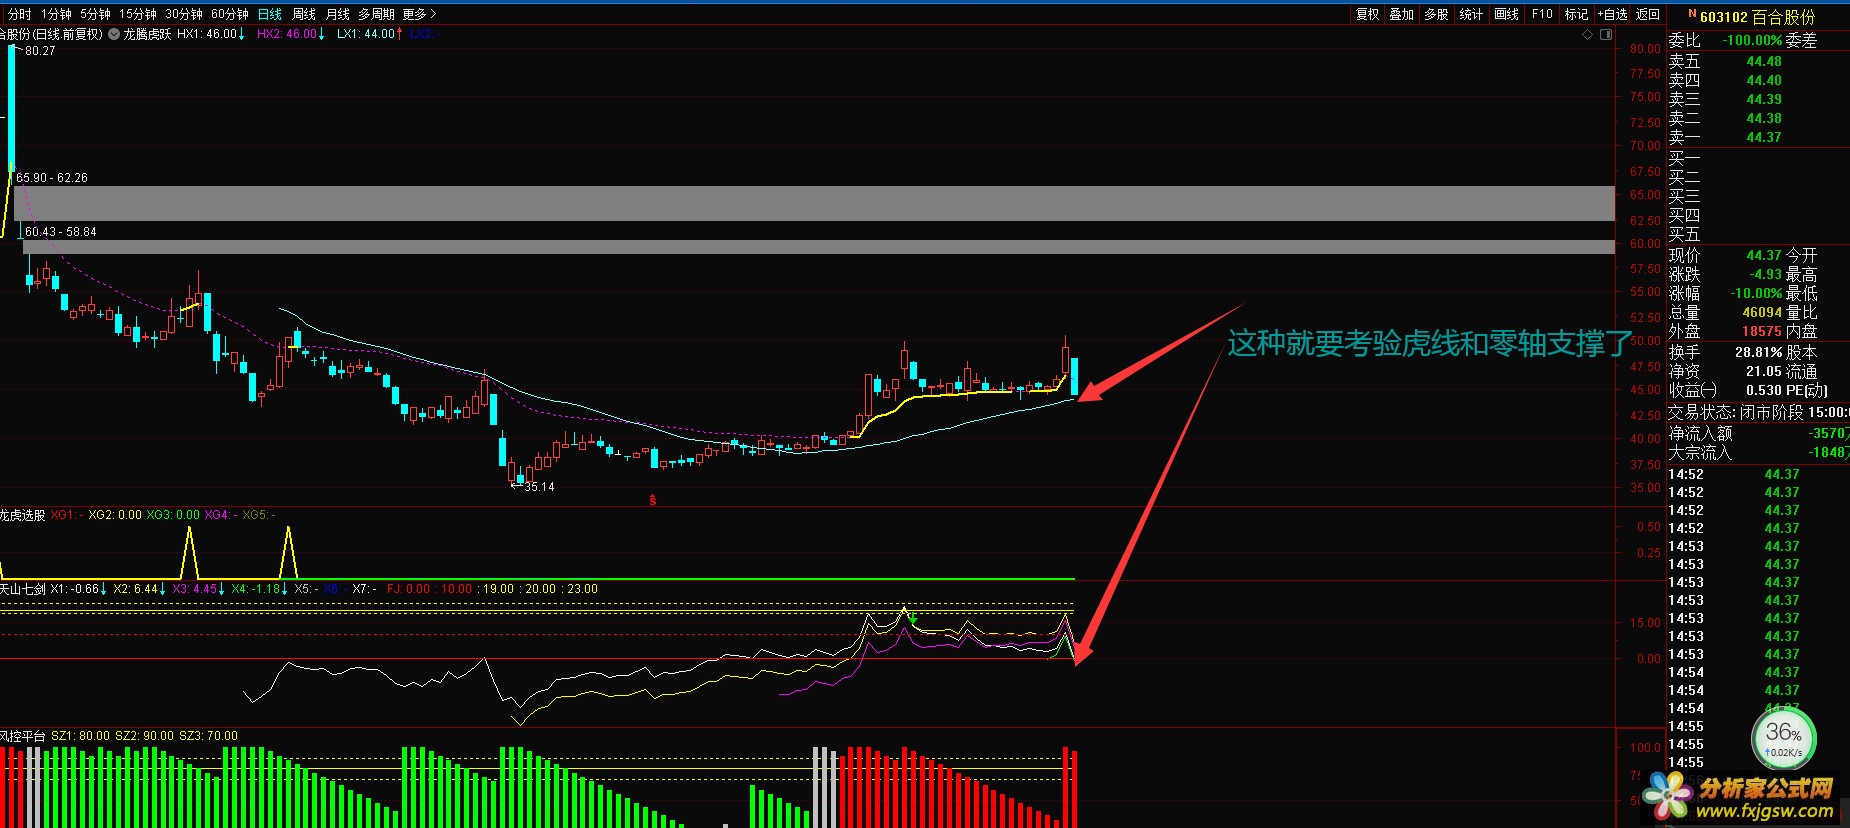Click the 龙腾虎跃 indicator name
The width and height of the screenshot is (1850, 828).
pos(147,34)
